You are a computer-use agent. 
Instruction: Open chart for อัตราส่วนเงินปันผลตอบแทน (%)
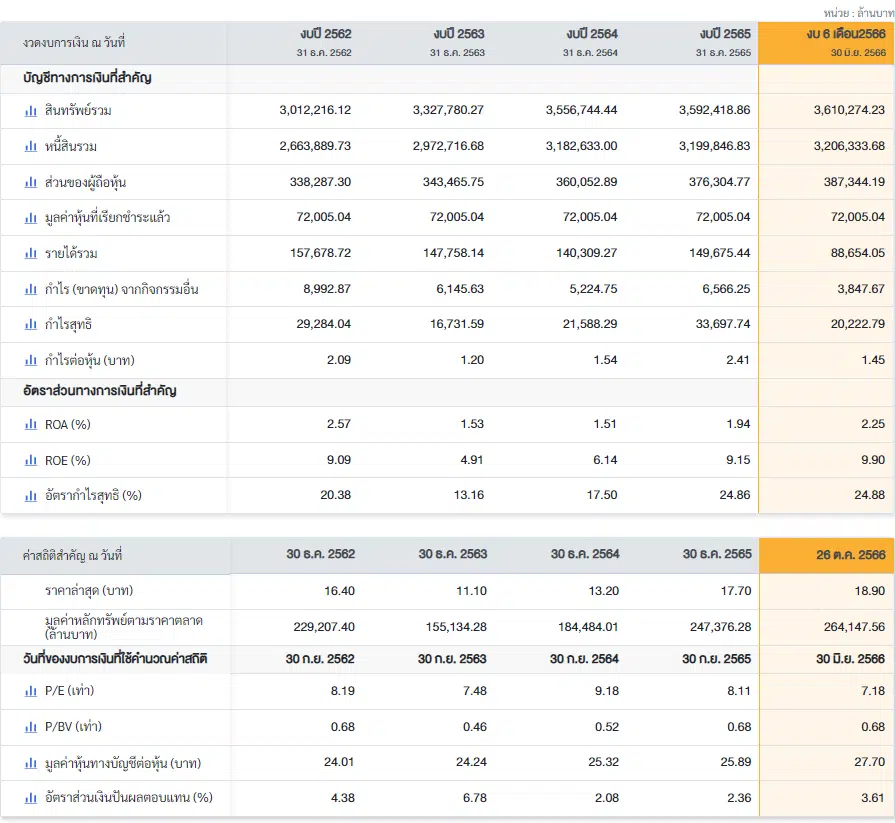click(x=31, y=798)
